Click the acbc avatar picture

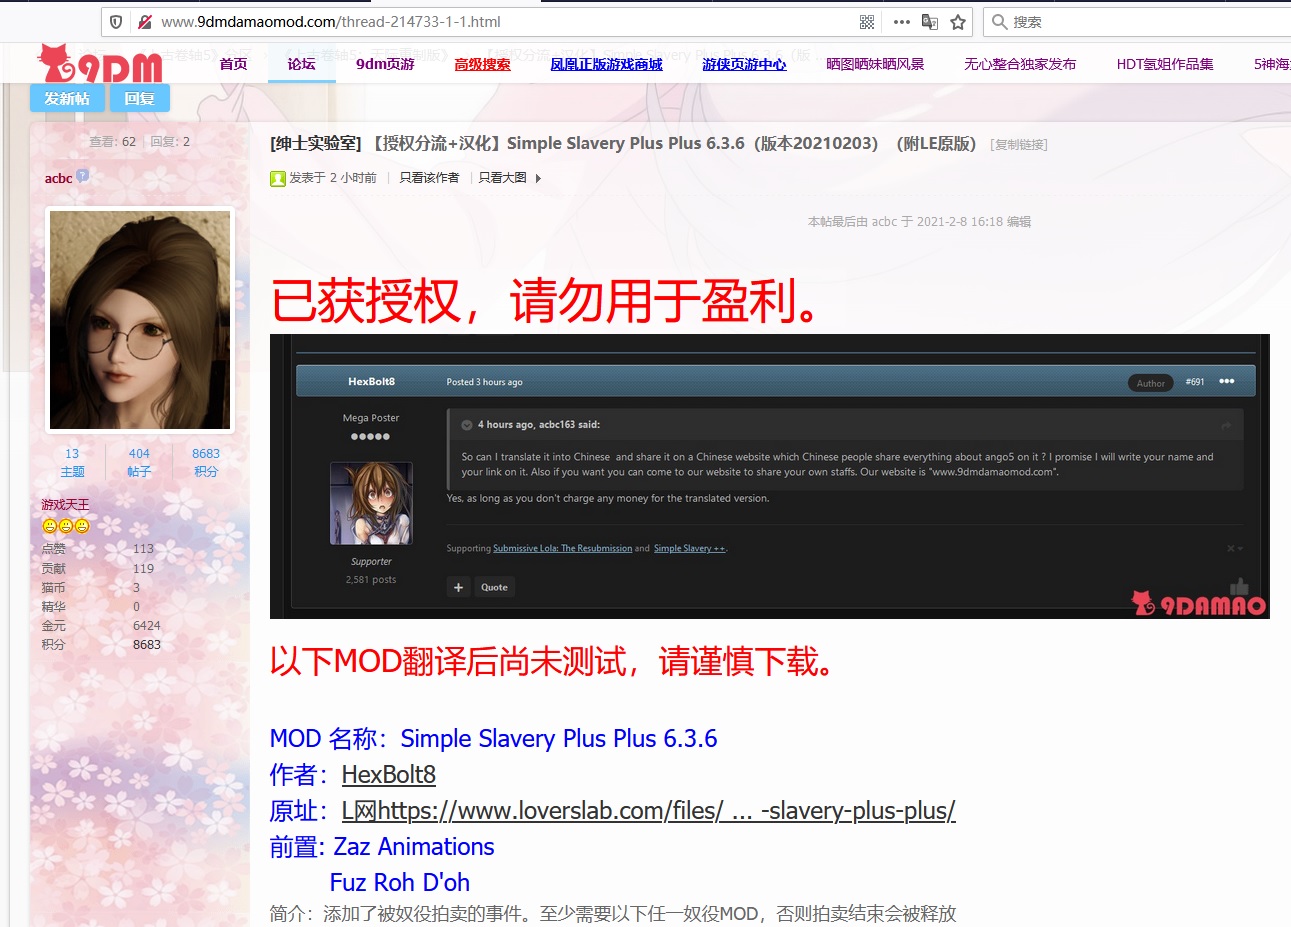pos(140,319)
